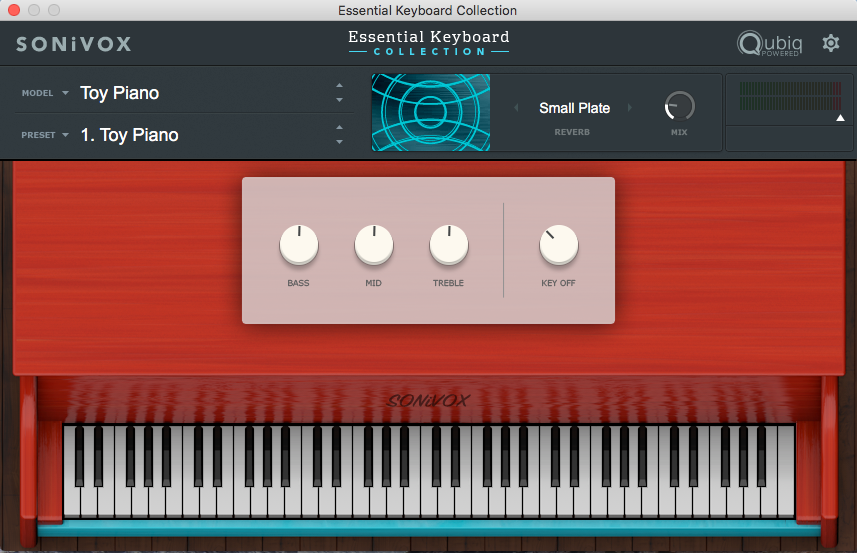Click the reverb MIX knob
Viewport: 857px width, 553px height.
point(679,106)
